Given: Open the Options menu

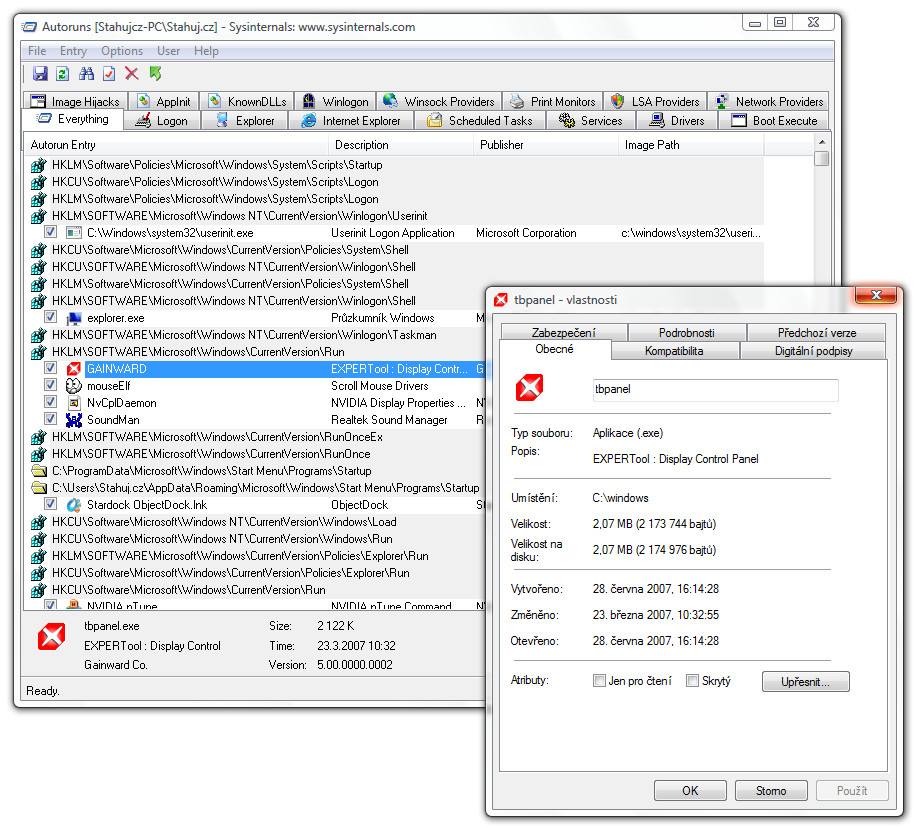Looking at the screenshot, I should click(122, 51).
